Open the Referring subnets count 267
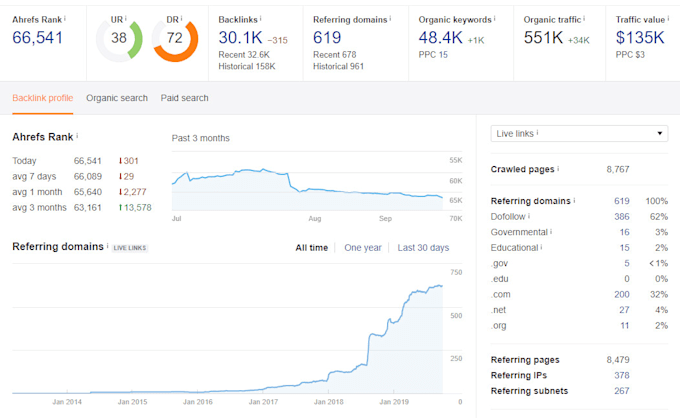Image resolution: width=680 pixels, height=418 pixels. click(x=621, y=391)
